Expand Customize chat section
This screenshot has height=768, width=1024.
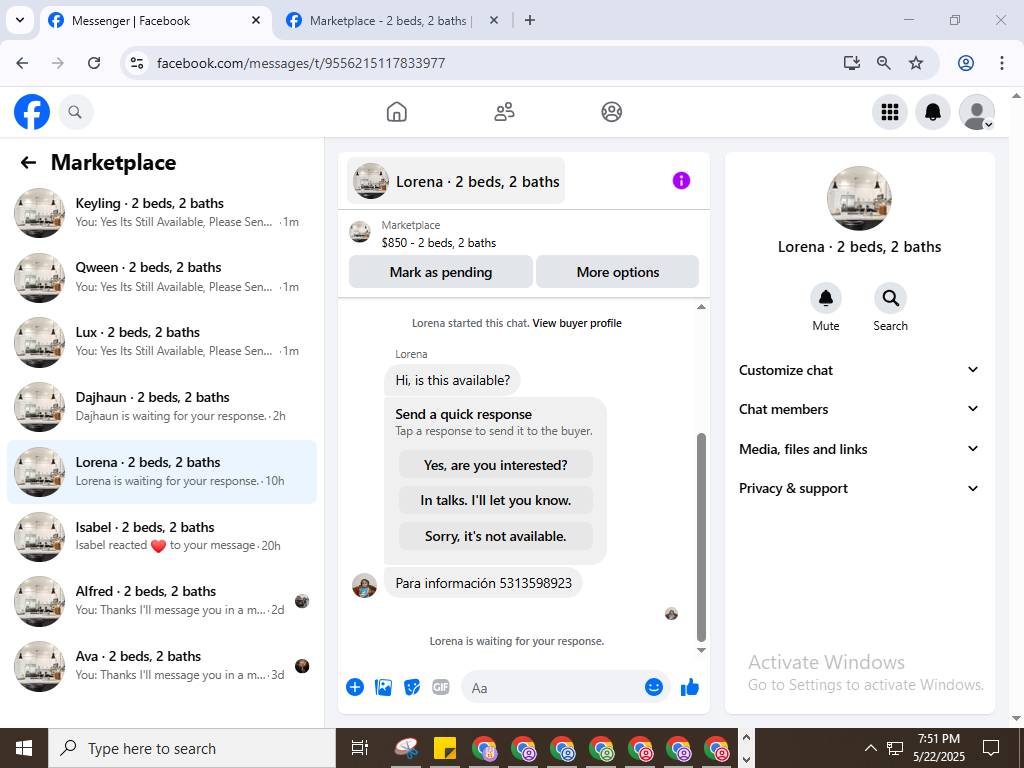(859, 370)
